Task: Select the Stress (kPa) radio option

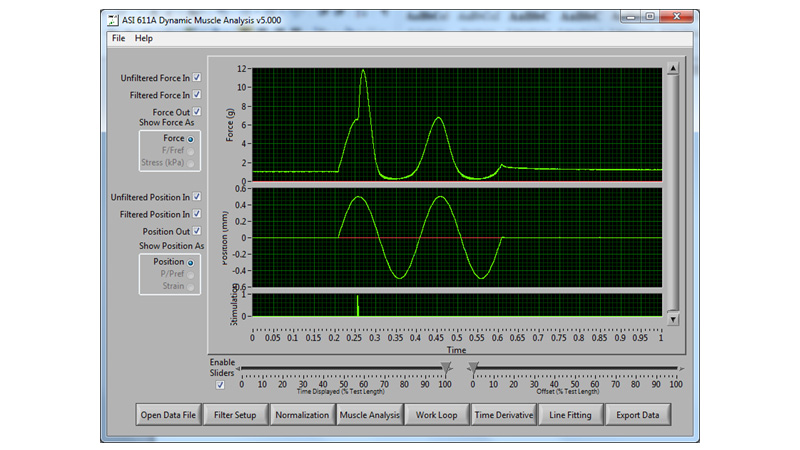Action: coord(190,163)
